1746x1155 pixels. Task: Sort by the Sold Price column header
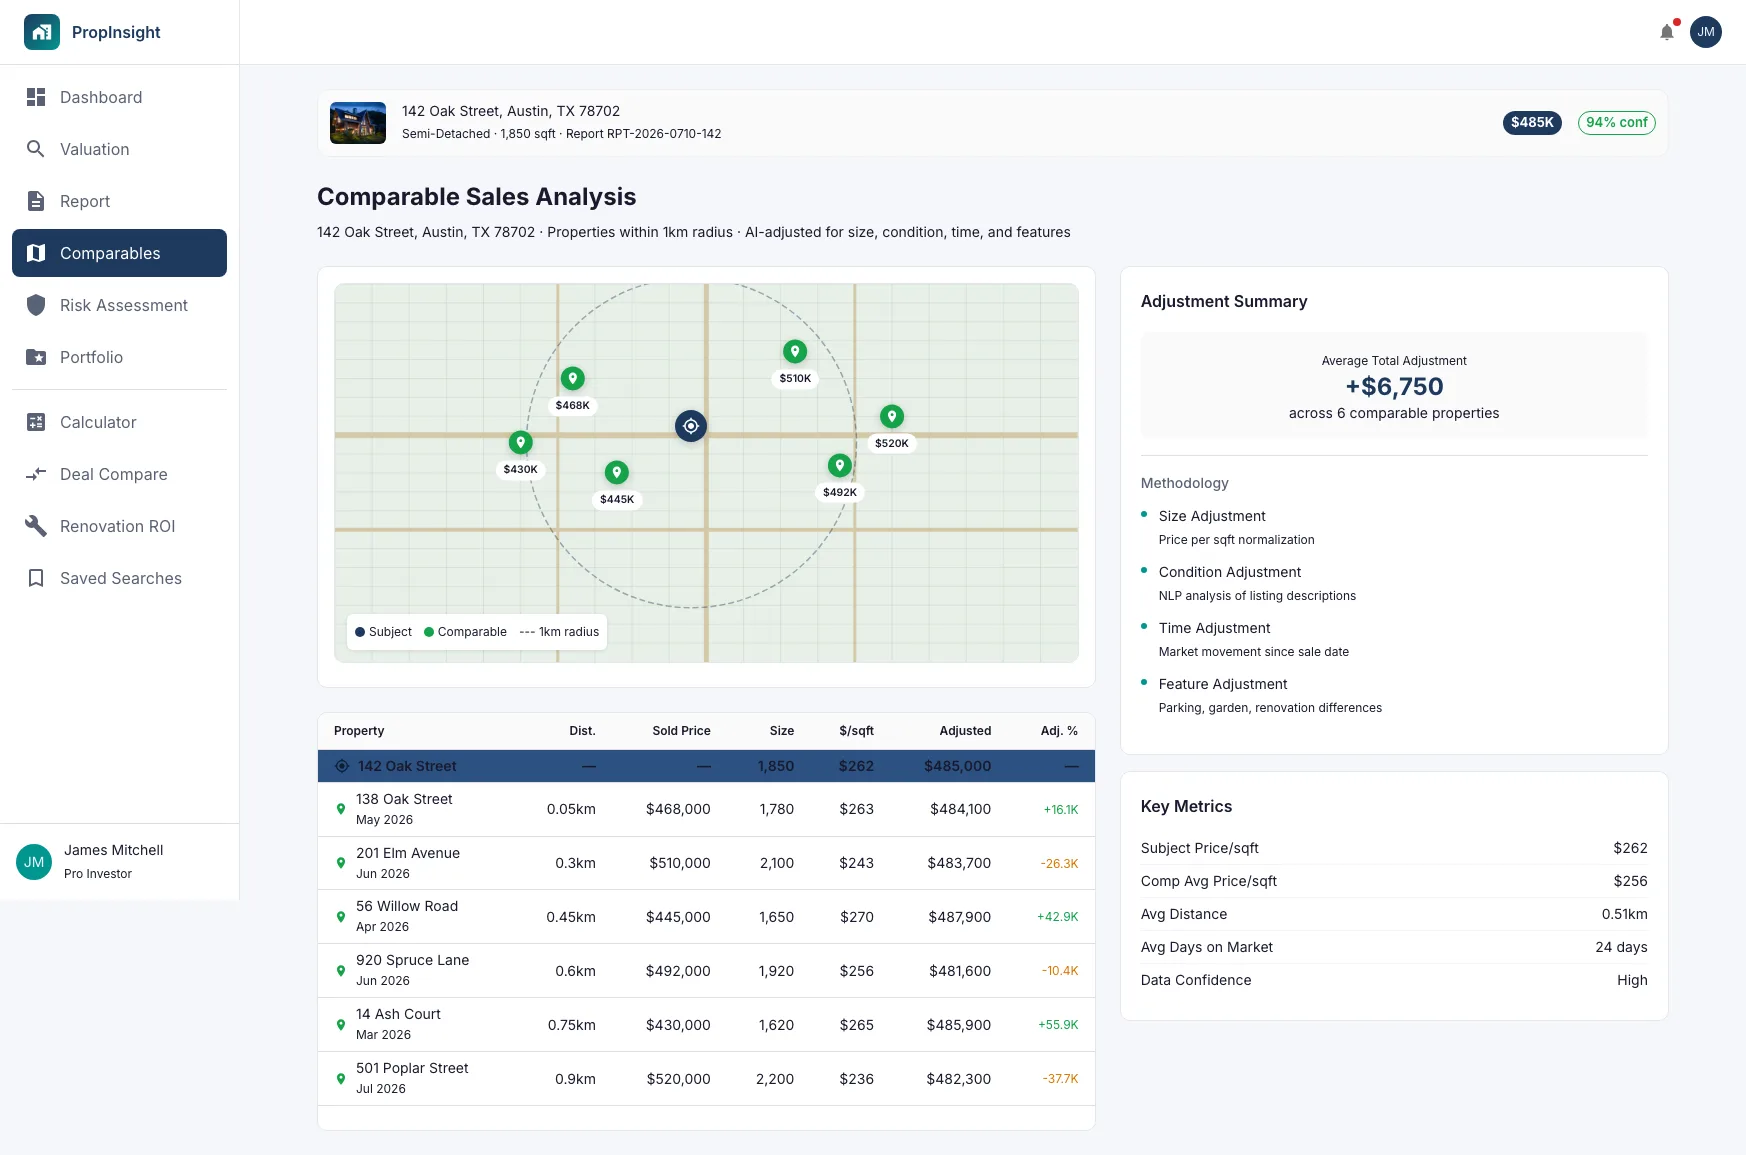tap(681, 731)
